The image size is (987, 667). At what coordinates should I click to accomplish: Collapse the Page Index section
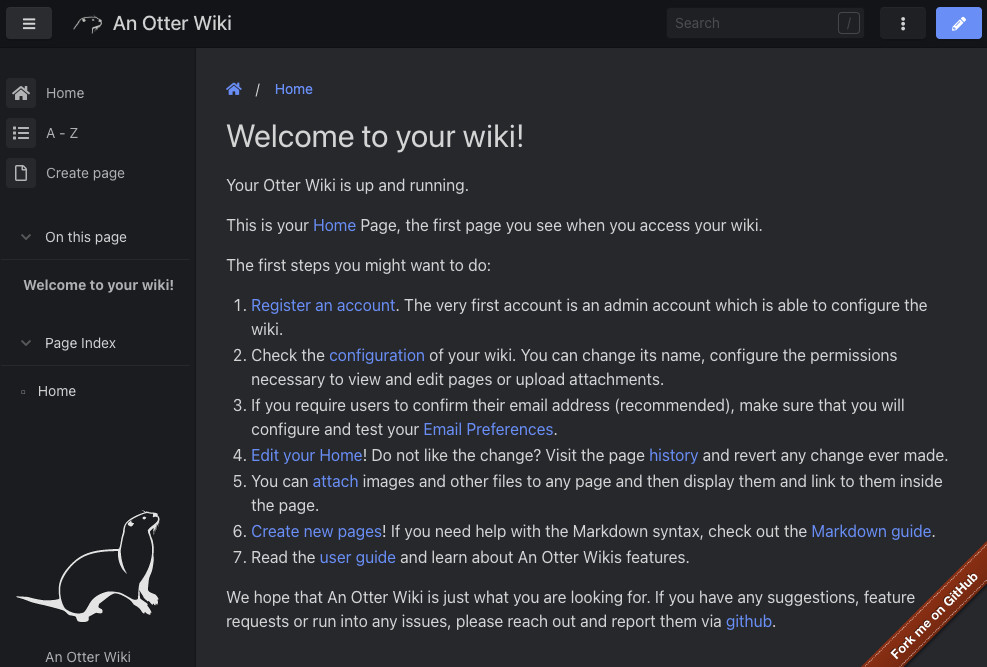tap(27, 343)
